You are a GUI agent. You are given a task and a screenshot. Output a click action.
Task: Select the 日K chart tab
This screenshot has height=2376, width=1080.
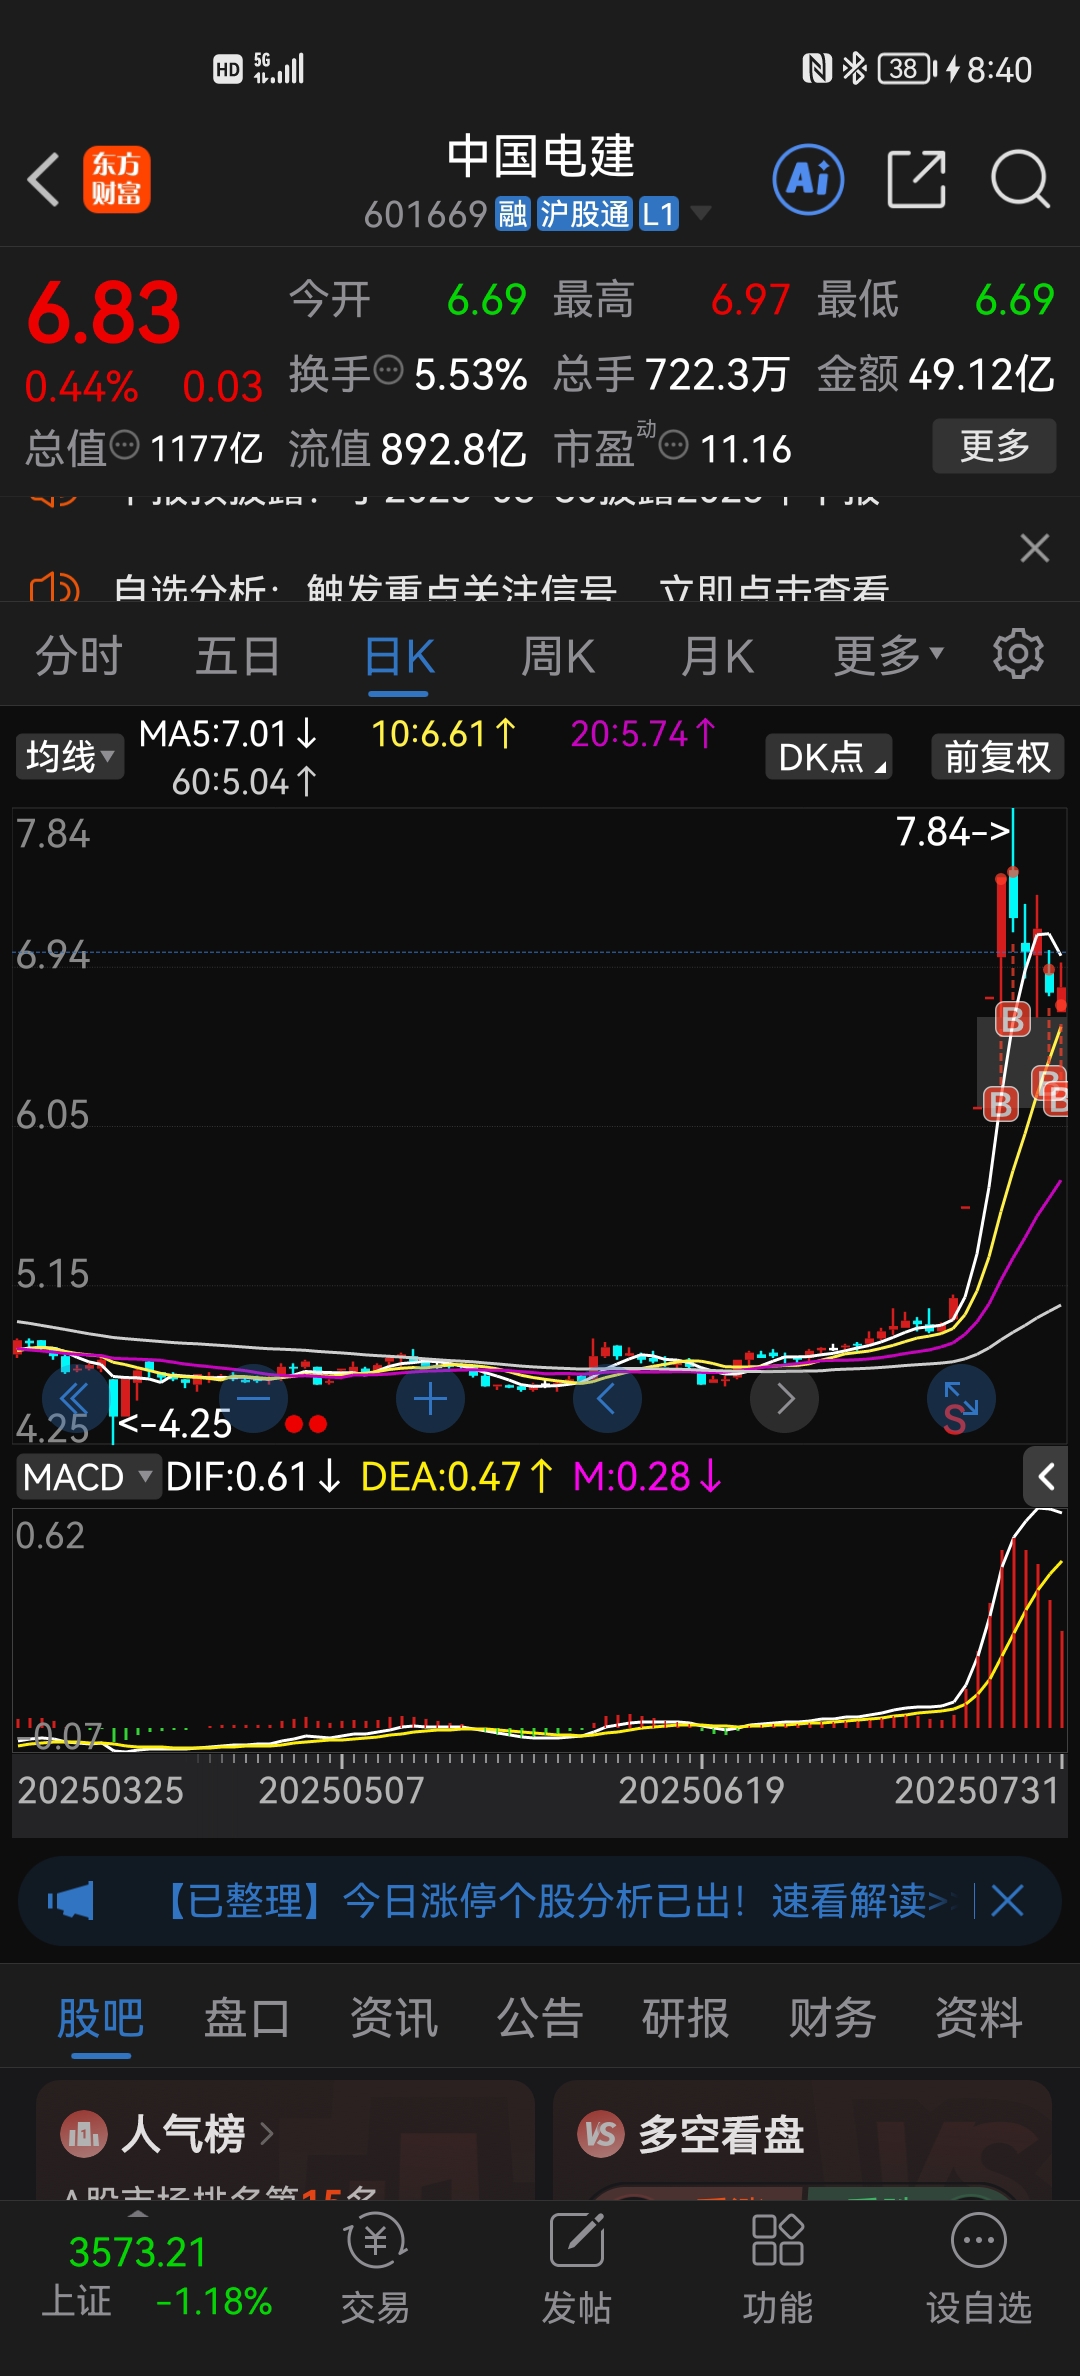point(399,657)
